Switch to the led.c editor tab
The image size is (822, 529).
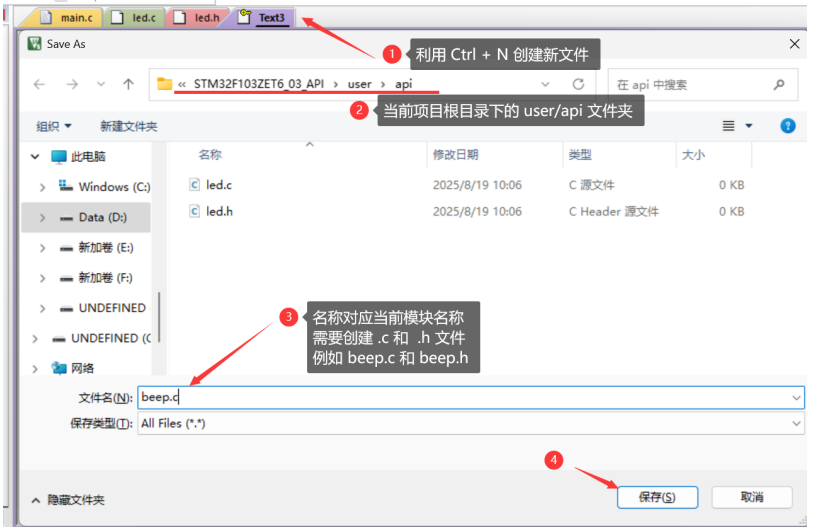pos(135,18)
